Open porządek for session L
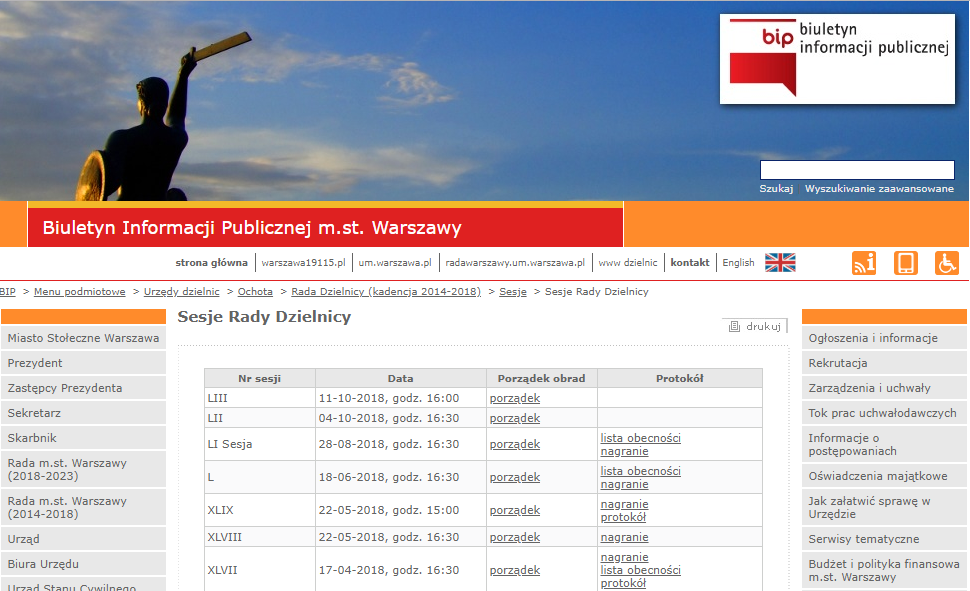Image resolution: width=970 pixels, height=591 pixels. pos(515,477)
